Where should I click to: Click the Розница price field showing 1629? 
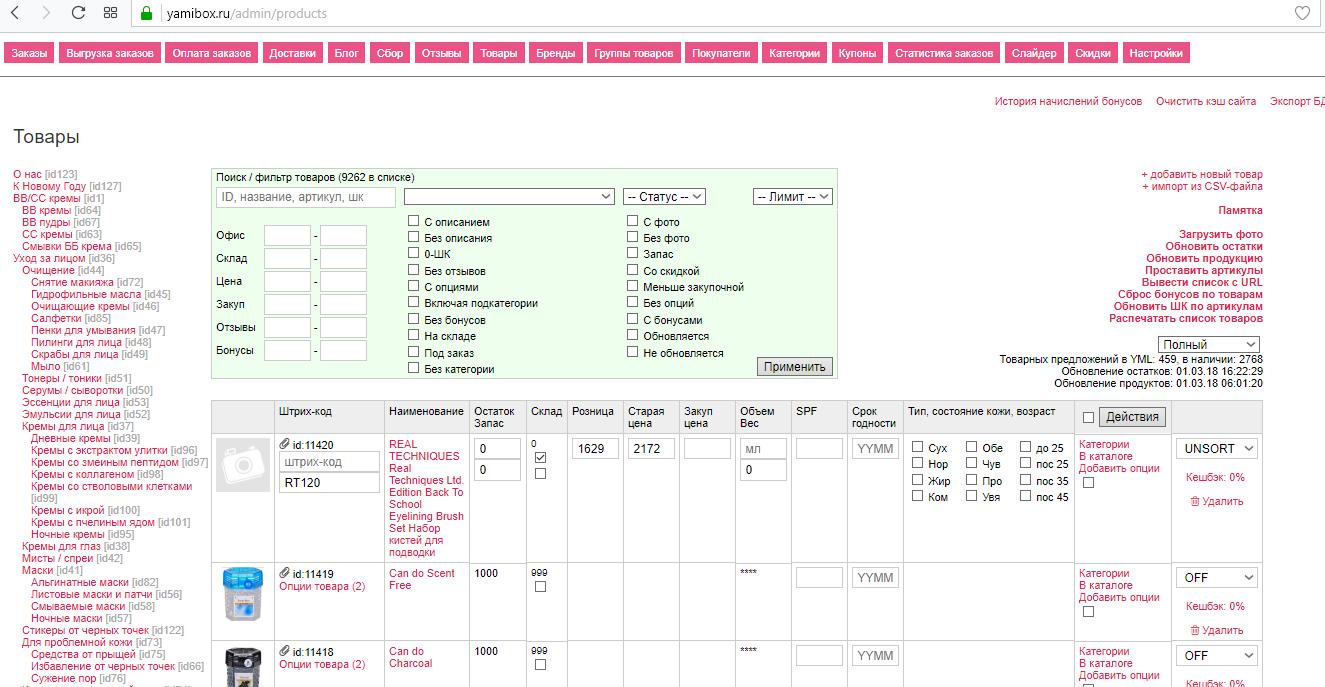pyautogui.click(x=596, y=449)
